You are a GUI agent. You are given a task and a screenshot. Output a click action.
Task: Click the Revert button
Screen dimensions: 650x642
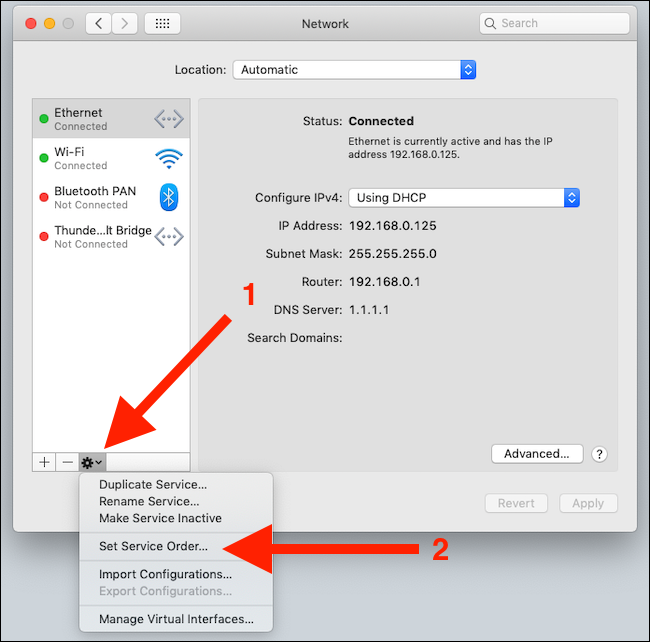[516, 503]
